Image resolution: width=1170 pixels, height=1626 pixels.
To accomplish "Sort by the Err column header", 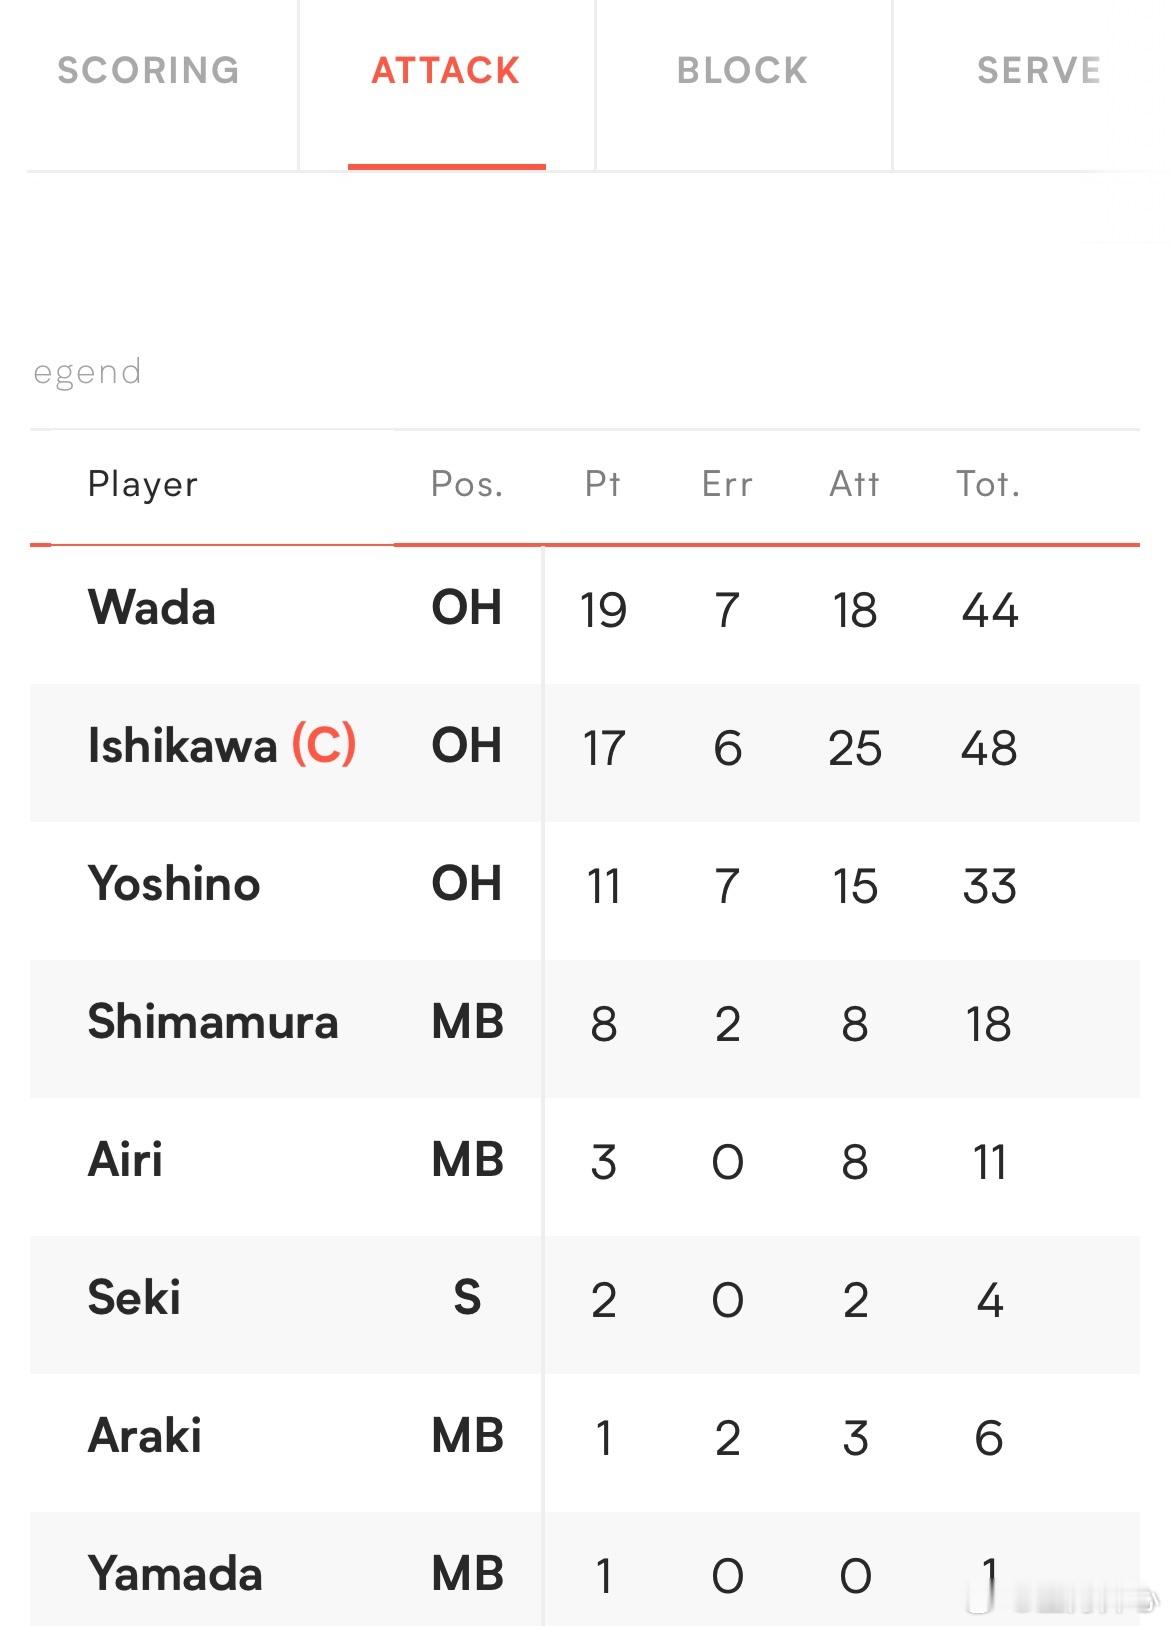I will tap(727, 484).
